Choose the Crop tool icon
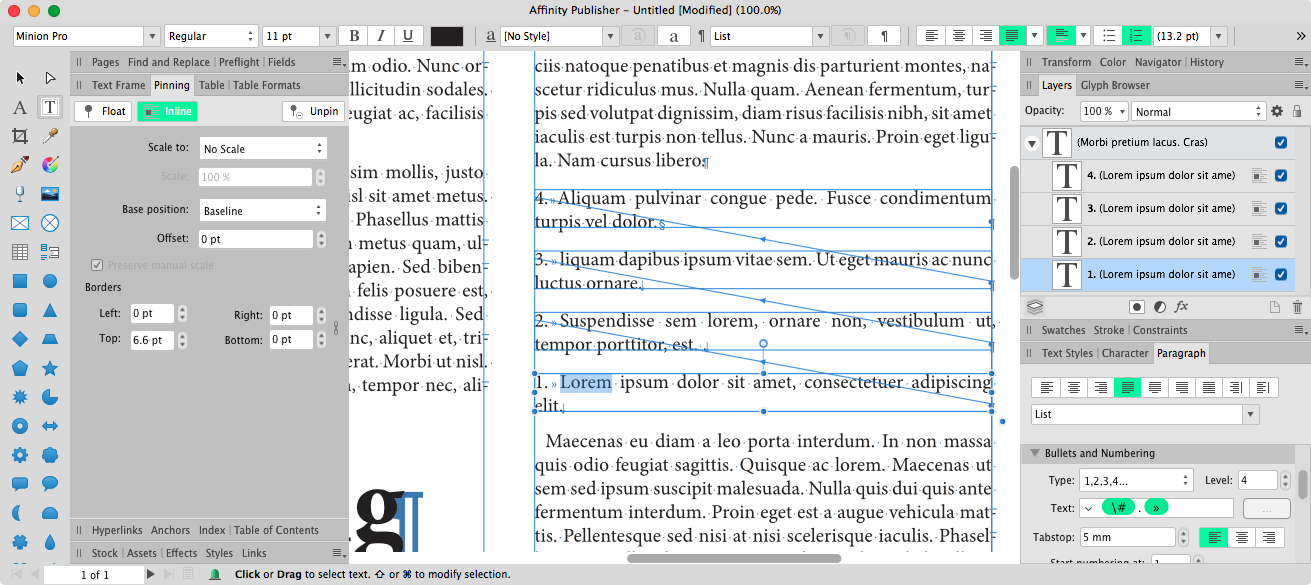Viewport: 1311px width, 585px height. pyautogui.click(x=19, y=136)
